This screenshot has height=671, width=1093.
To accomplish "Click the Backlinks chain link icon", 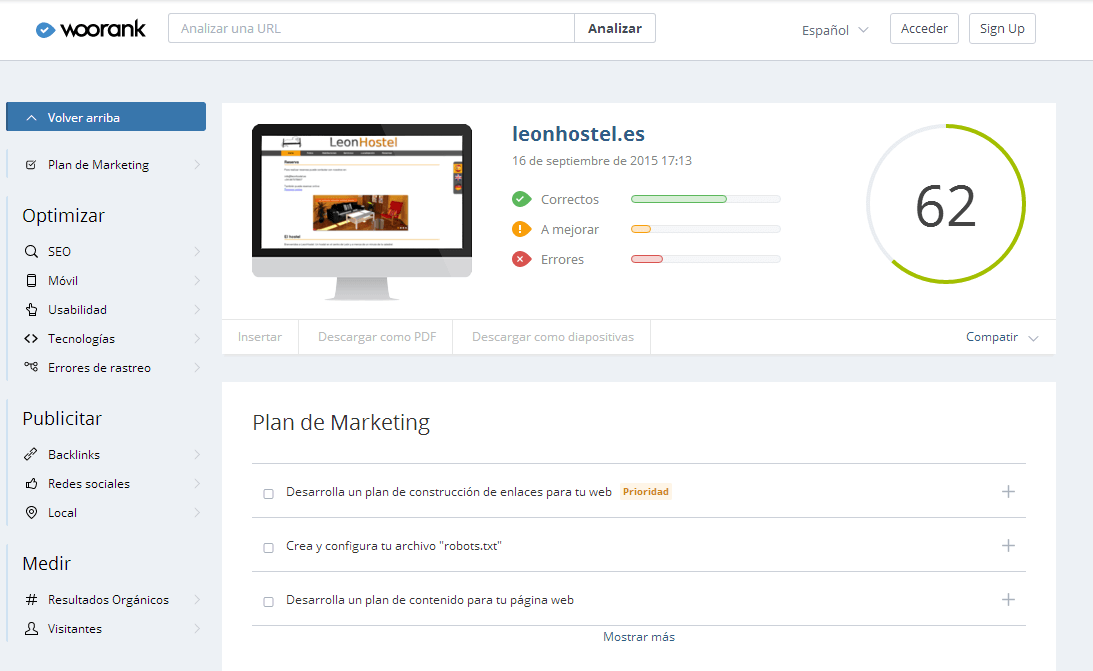I will pos(31,454).
